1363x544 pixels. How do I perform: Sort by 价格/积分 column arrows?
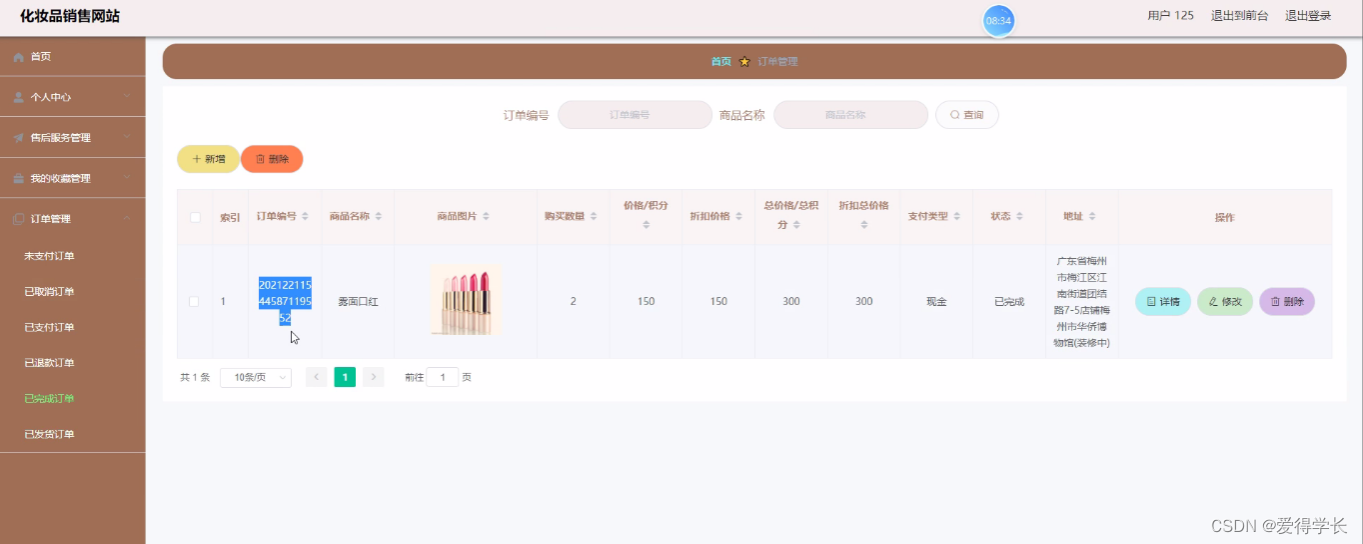646,225
